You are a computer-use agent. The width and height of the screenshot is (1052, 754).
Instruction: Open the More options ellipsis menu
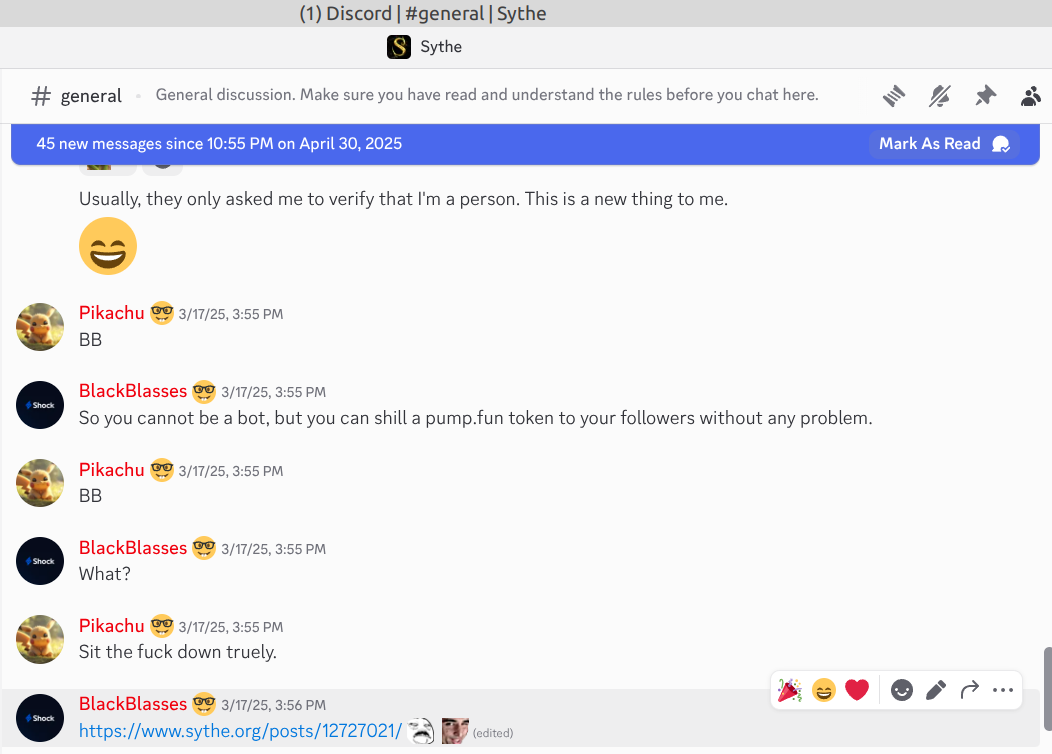pyautogui.click(x=1003, y=690)
